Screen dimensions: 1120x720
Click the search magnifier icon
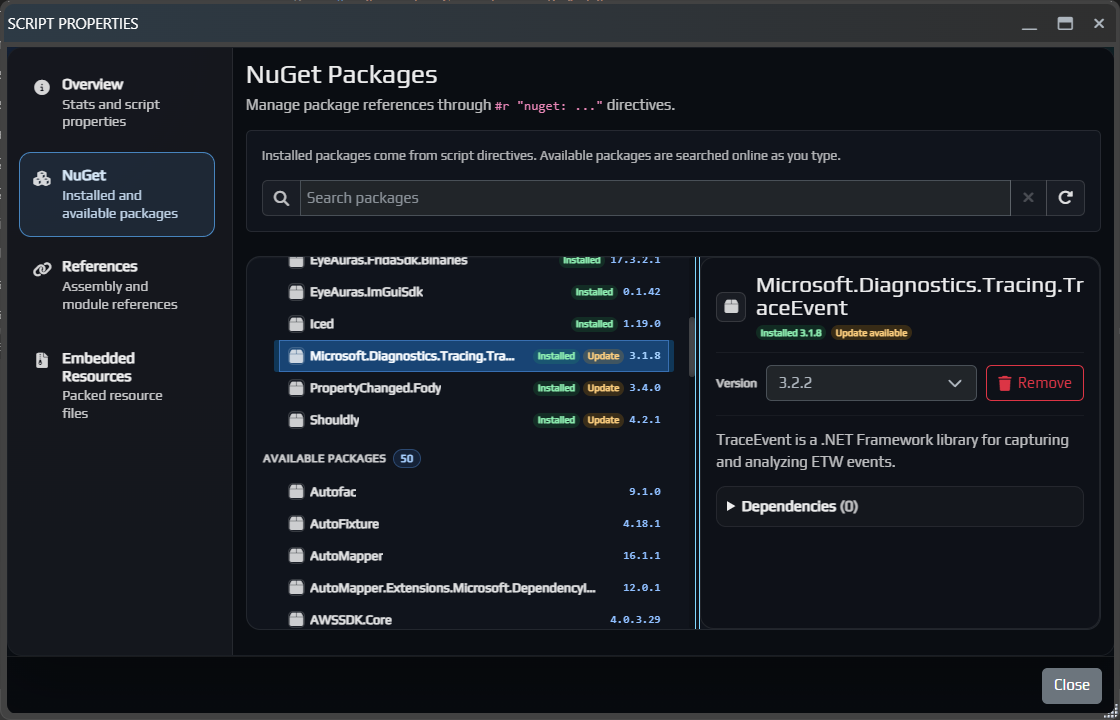point(280,197)
